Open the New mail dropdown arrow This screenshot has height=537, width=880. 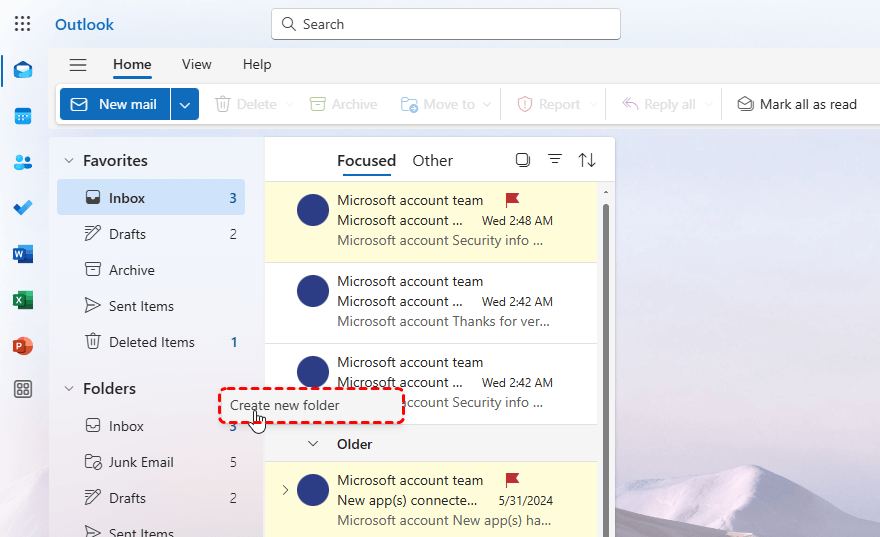[x=185, y=104]
